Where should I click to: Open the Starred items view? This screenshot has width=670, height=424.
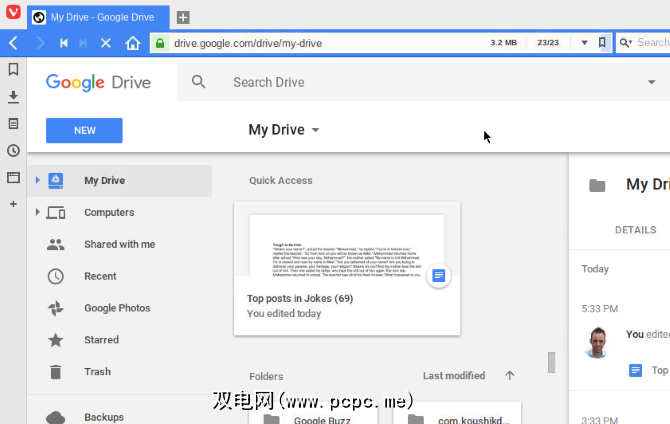click(101, 340)
